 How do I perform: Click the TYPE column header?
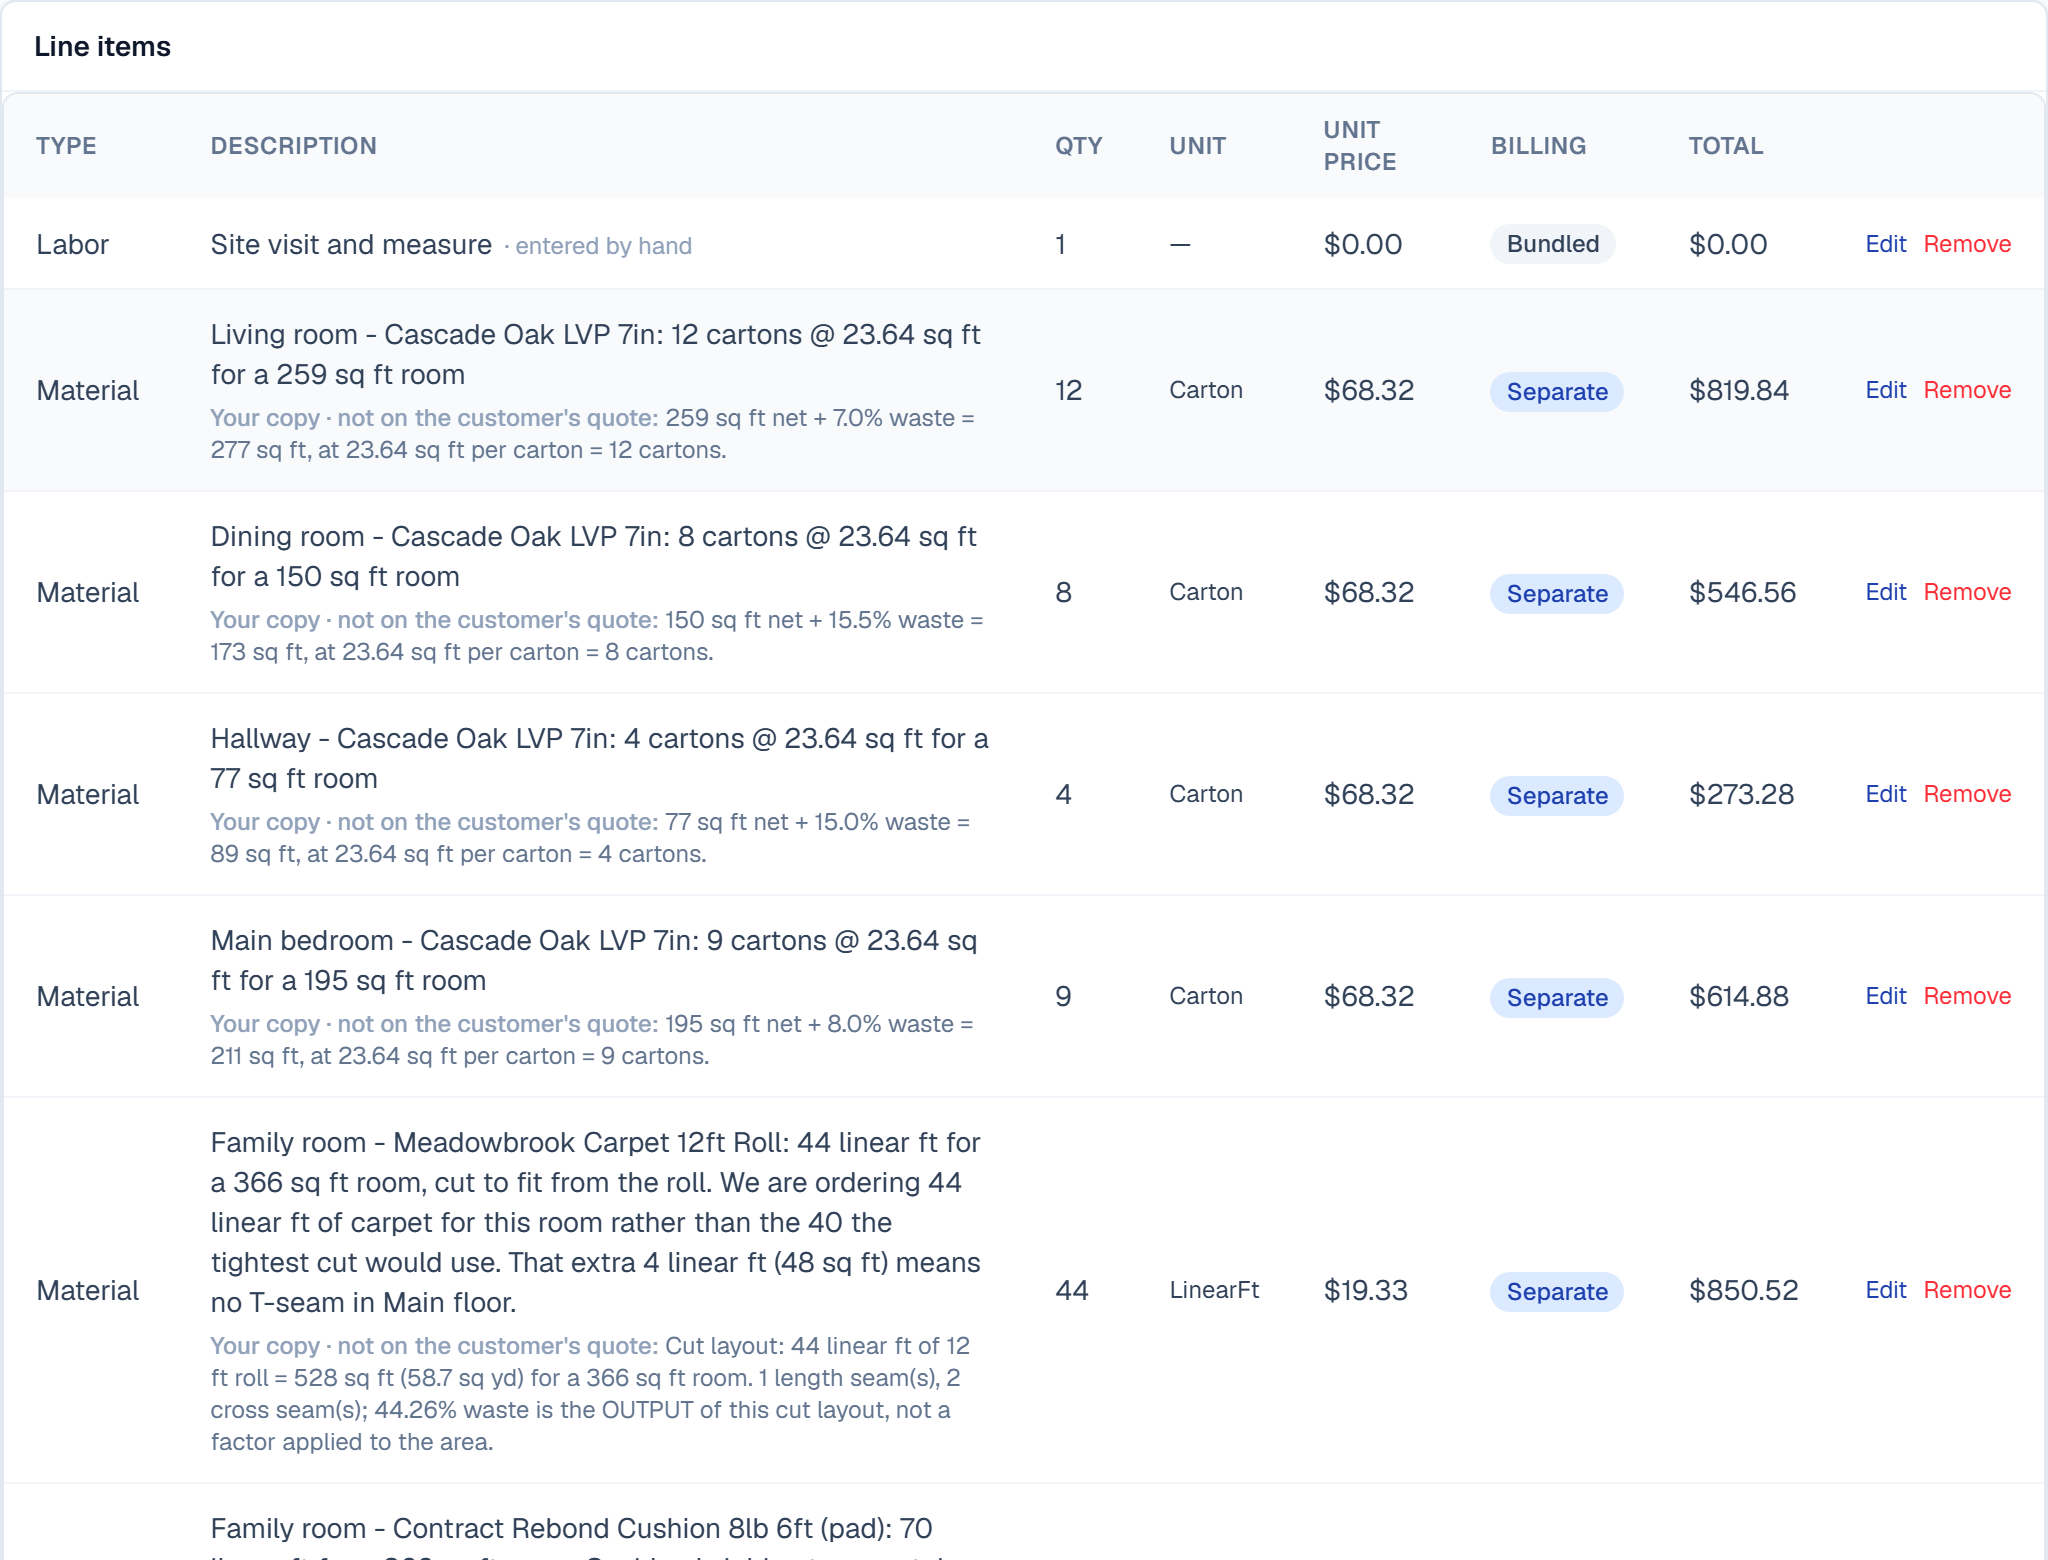[x=66, y=146]
